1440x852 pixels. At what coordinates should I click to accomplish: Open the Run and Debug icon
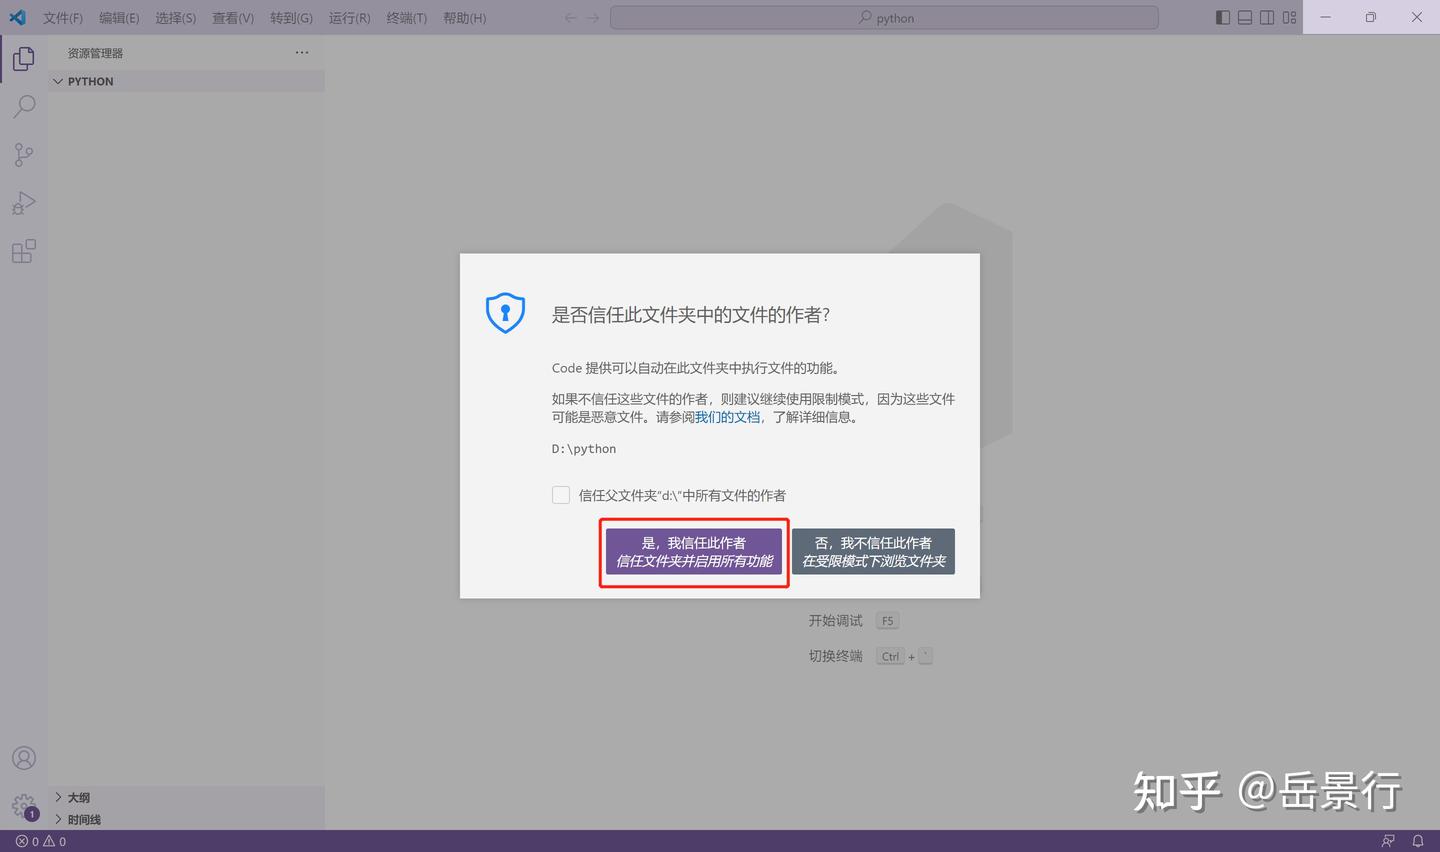tap(23, 203)
